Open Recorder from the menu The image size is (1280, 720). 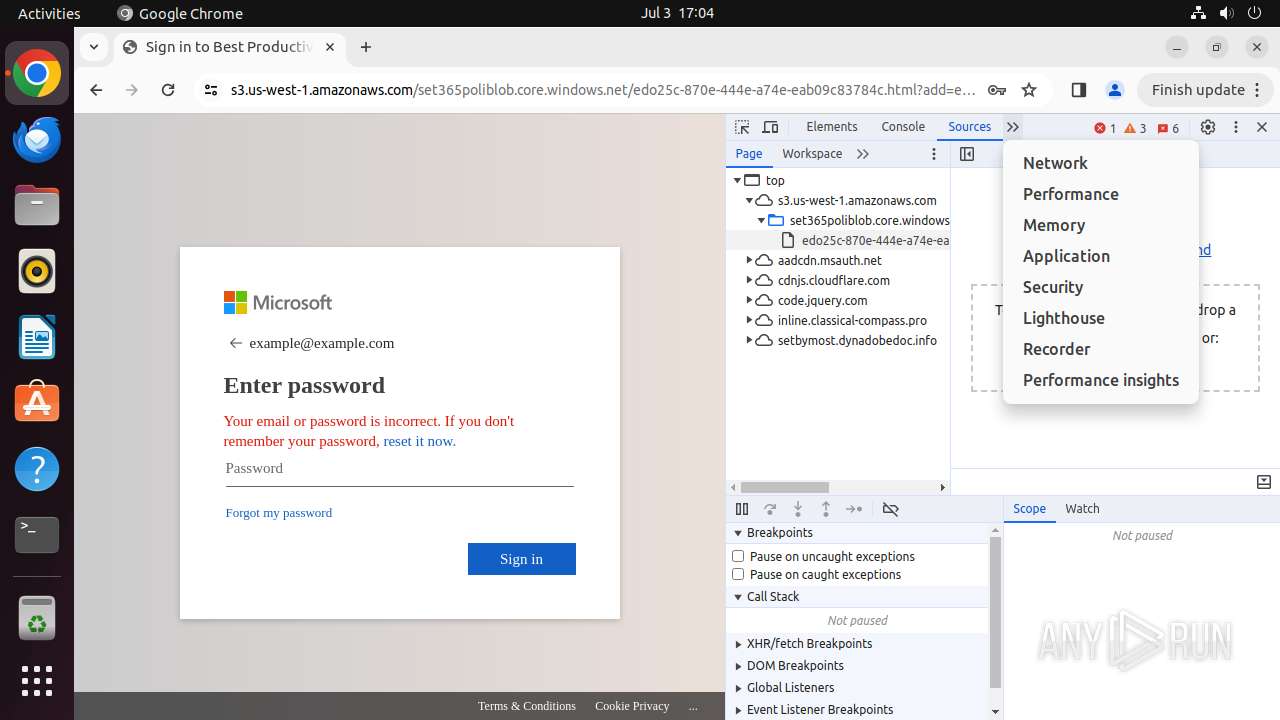pos(1100,349)
